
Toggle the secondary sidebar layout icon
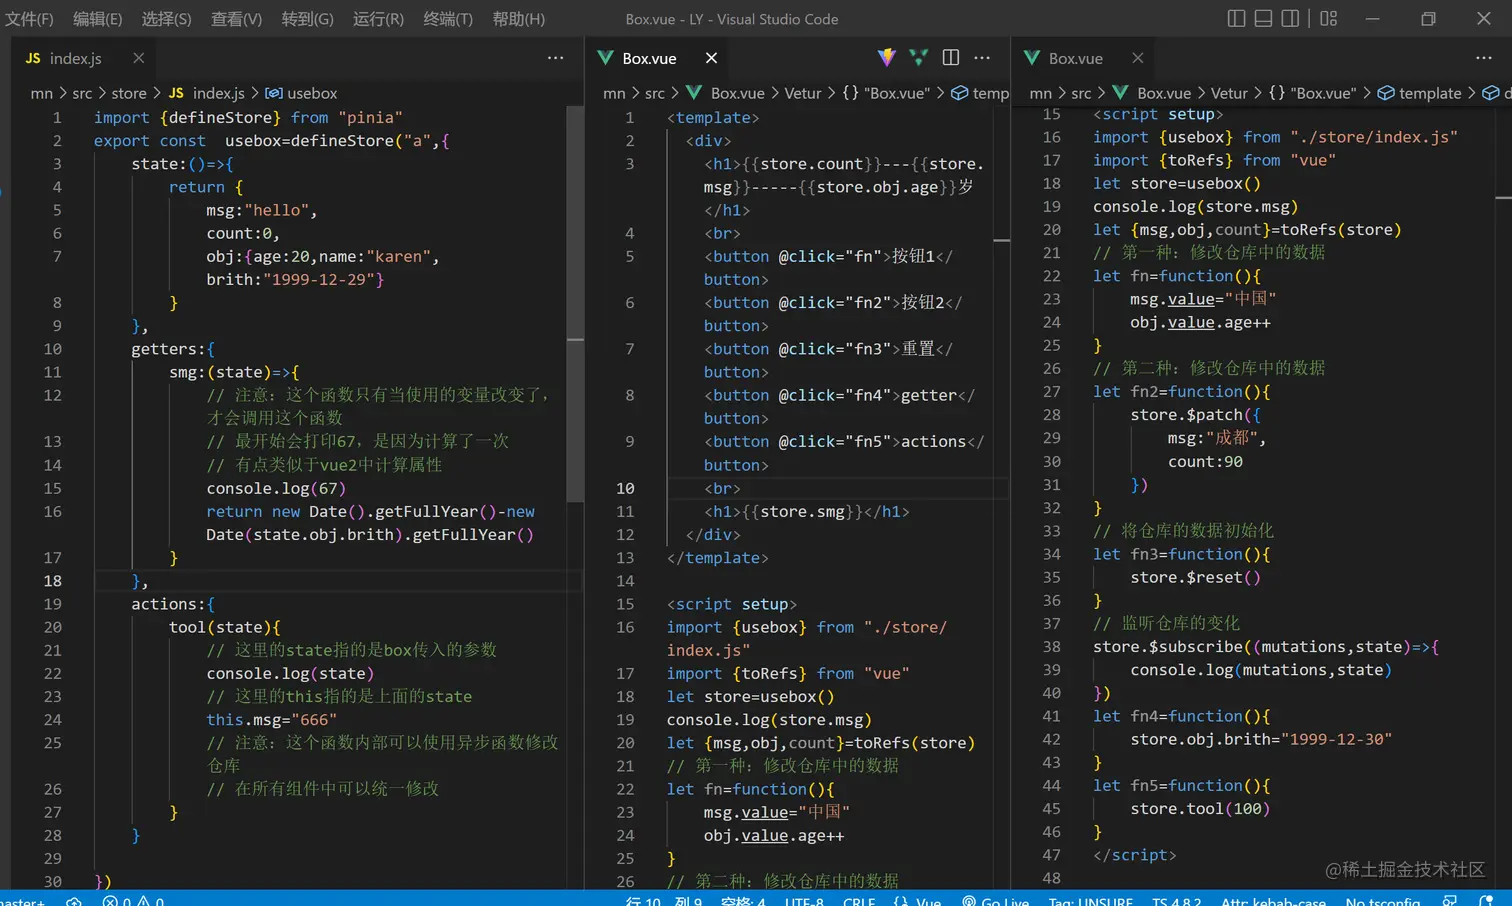1290,18
